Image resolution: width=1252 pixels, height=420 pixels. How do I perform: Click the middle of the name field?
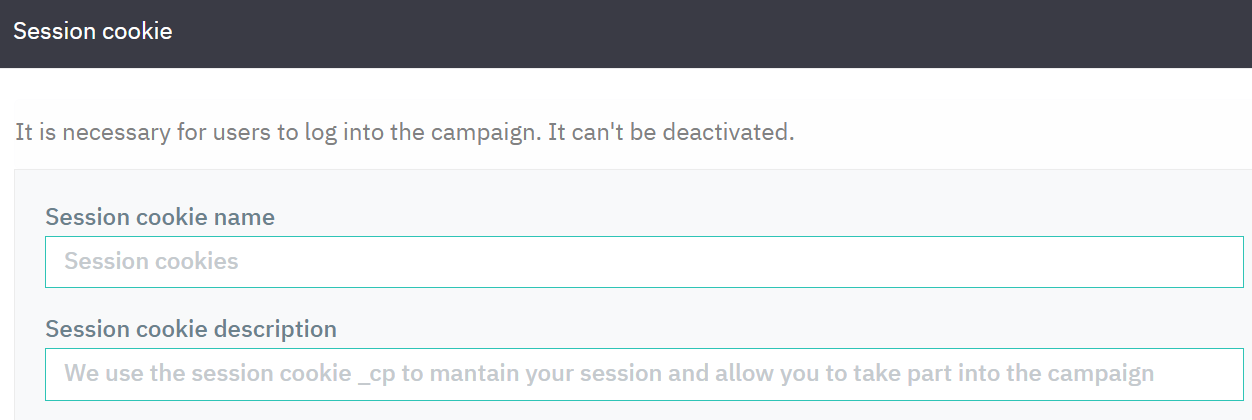coord(644,262)
